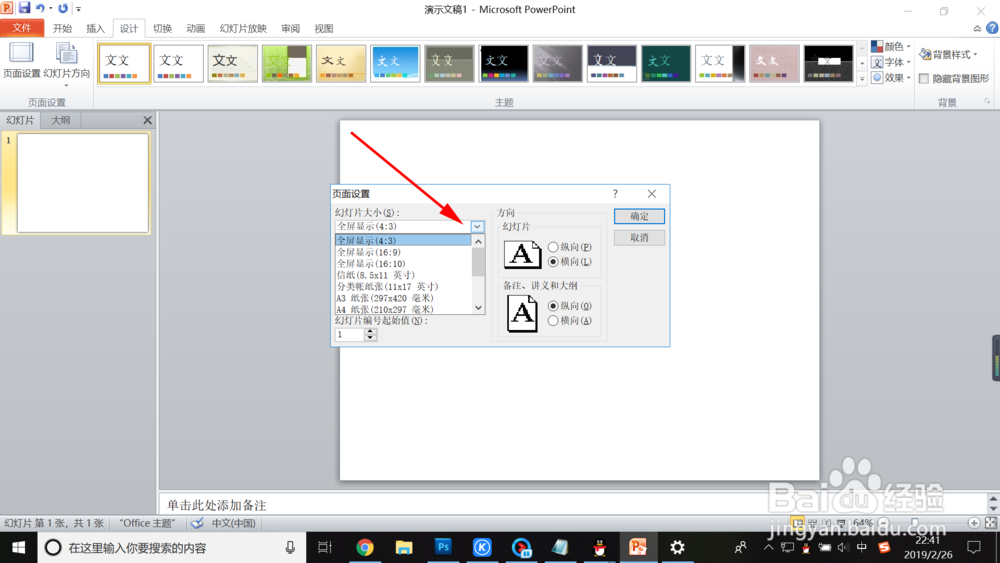The image size is (1000, 563).
Task: Open theme Effects dropdown
Action: click(x=891, y=78)
